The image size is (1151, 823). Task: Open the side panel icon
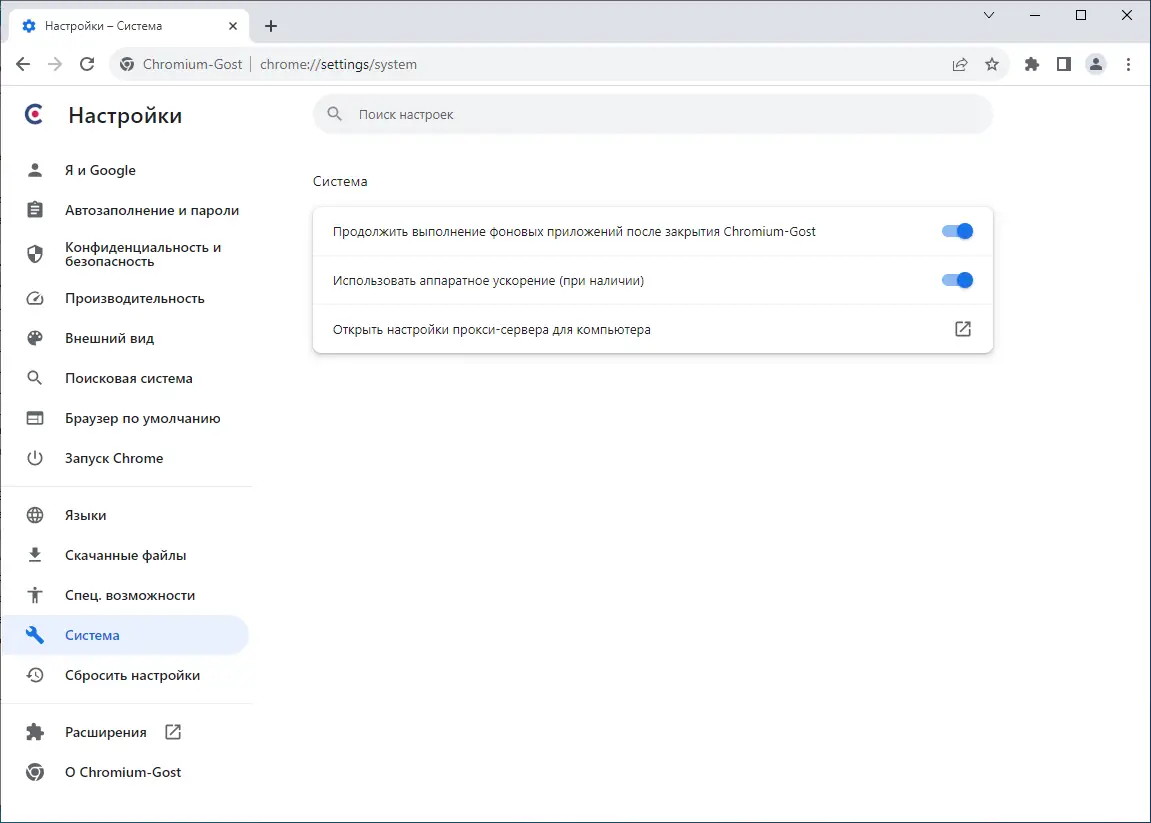click(x=1064, y=64)
